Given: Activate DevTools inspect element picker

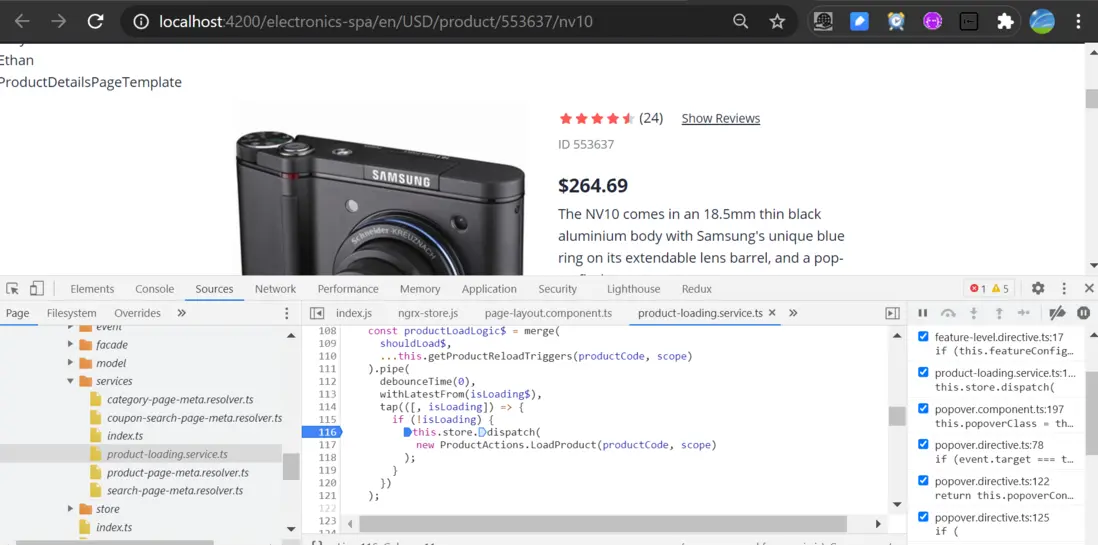Looking at the screenshot, I should tap(13, 289).
